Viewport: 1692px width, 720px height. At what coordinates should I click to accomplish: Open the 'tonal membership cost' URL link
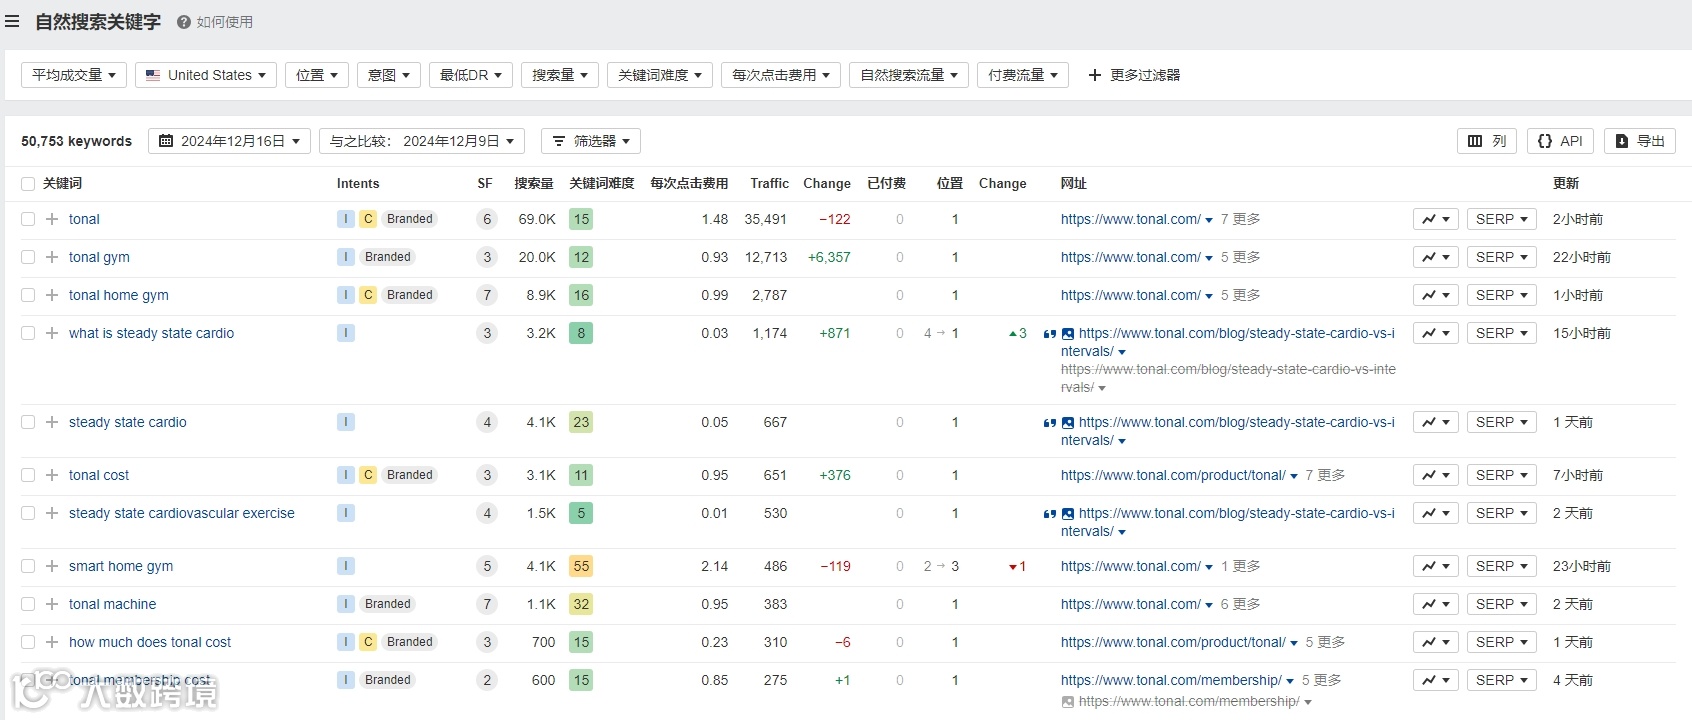pyautogui.click(x=1171, y=680)
